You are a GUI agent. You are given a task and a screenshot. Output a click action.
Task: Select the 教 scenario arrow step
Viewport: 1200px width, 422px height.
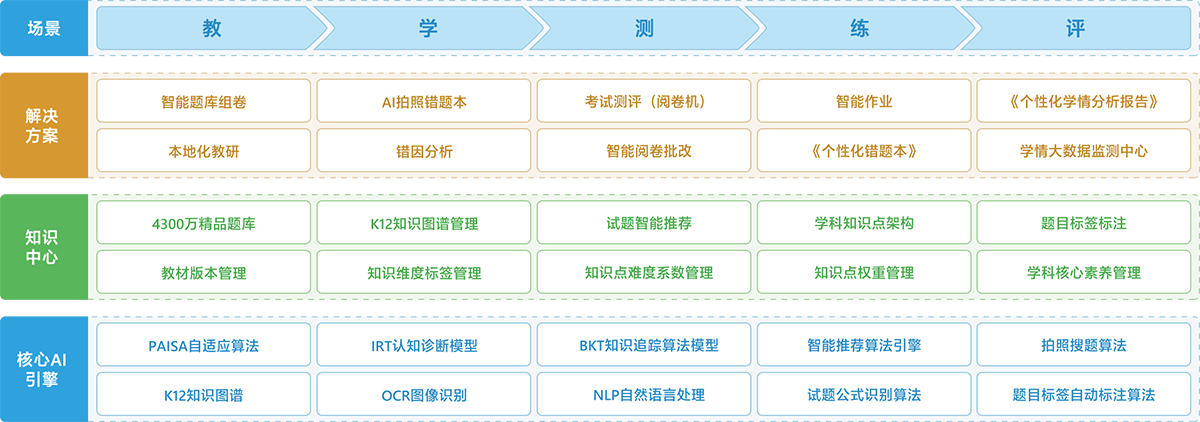click(211, 29)
